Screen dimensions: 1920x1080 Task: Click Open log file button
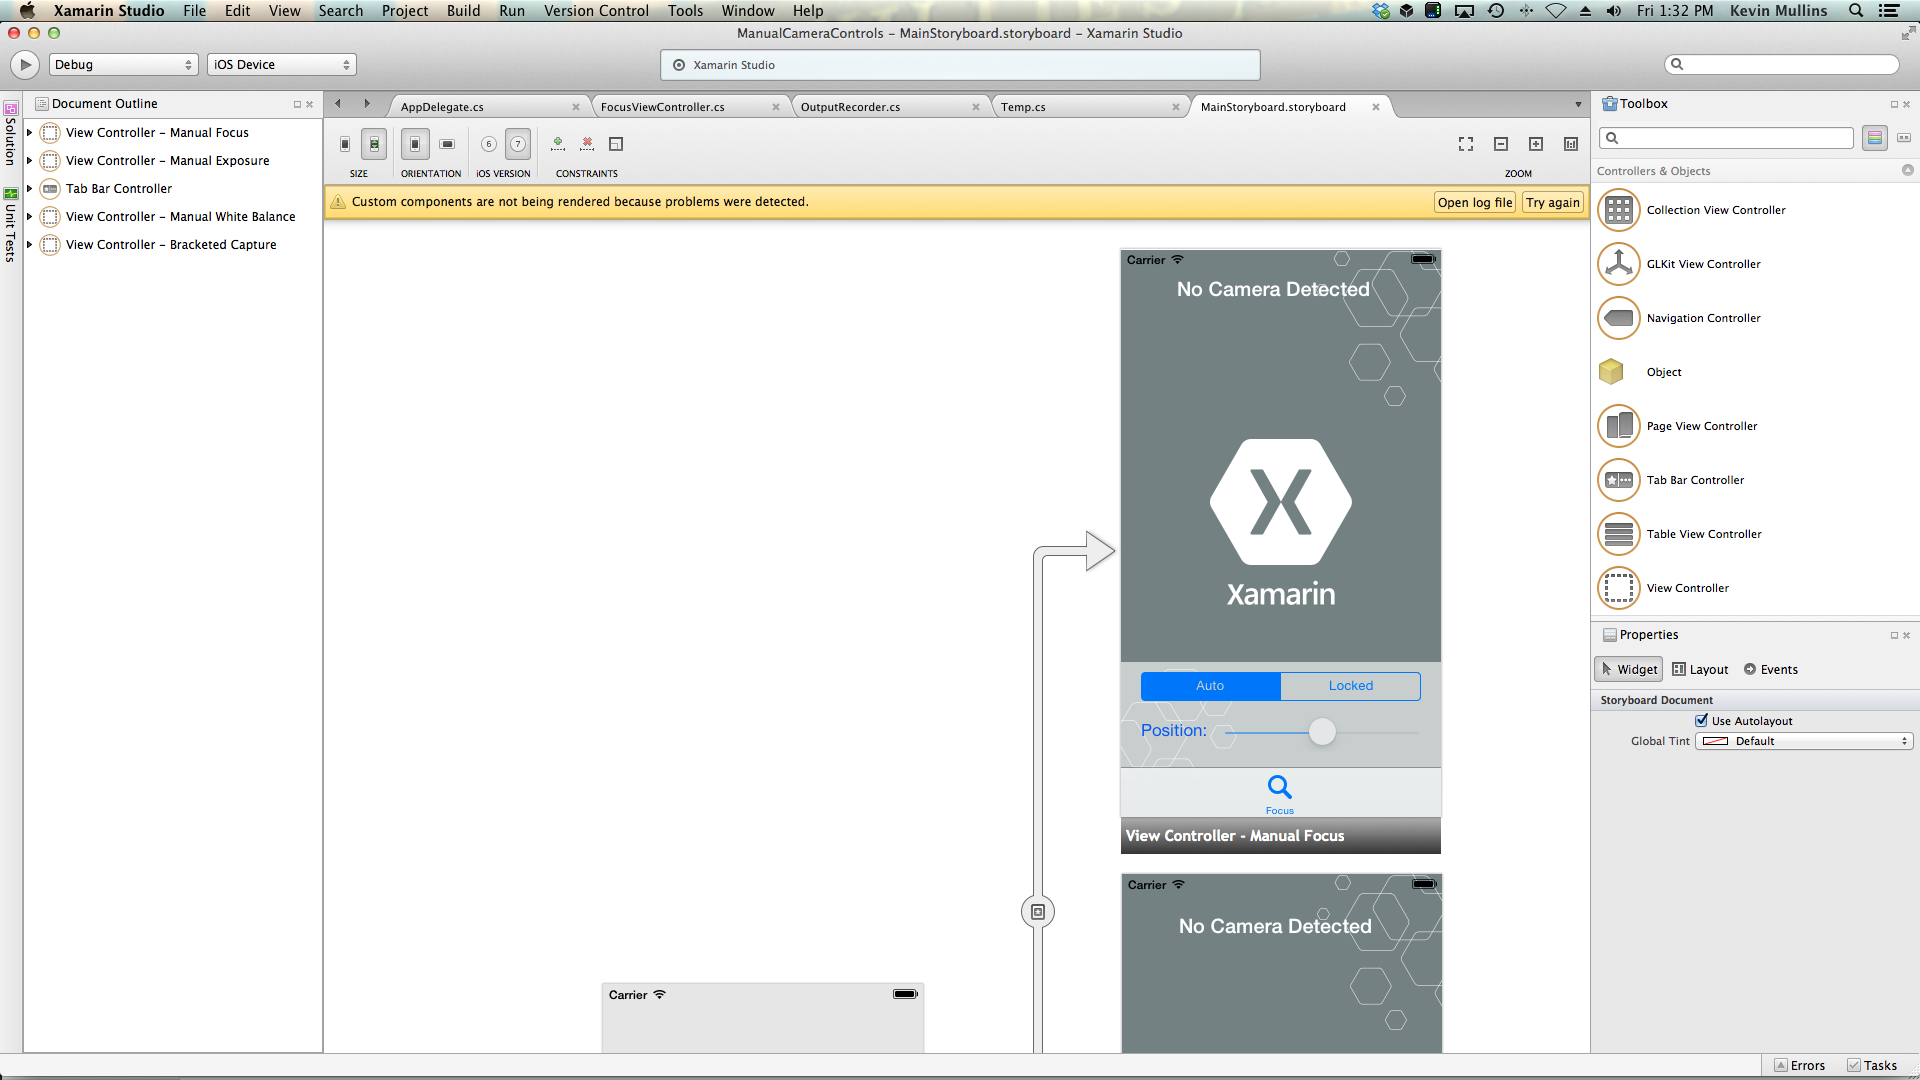point(1474,202)
